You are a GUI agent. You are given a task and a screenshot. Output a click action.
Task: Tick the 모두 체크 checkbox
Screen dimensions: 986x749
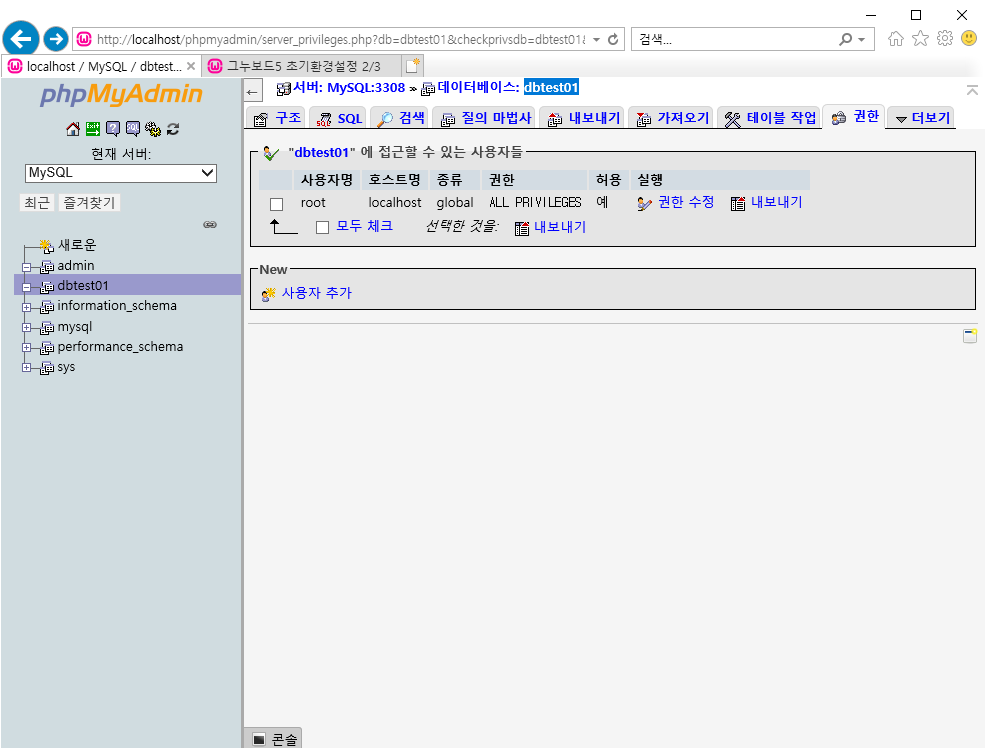[x=323, y=227]
